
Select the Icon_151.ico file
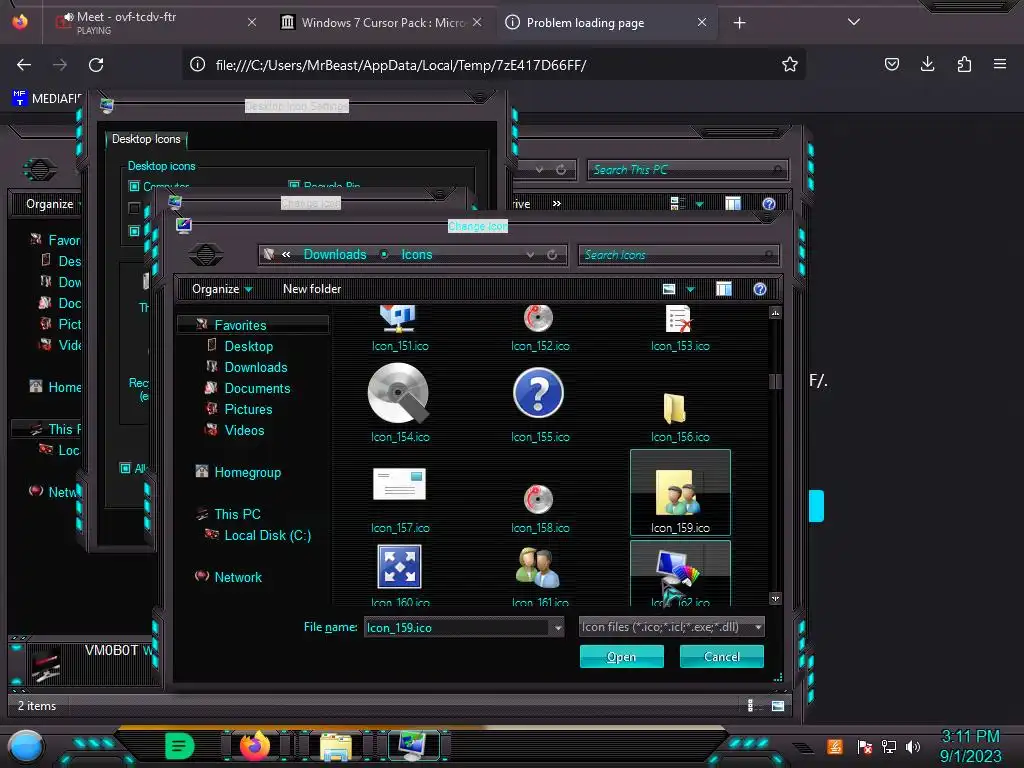(x=400, y=330)
